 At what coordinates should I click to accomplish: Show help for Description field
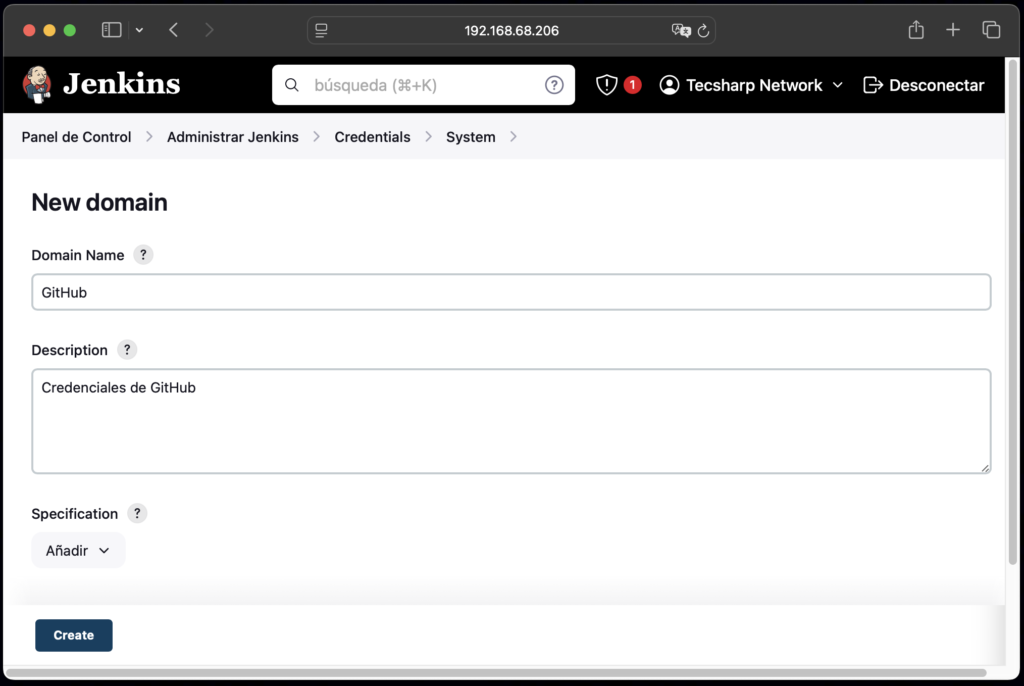(x=127, y=350)
